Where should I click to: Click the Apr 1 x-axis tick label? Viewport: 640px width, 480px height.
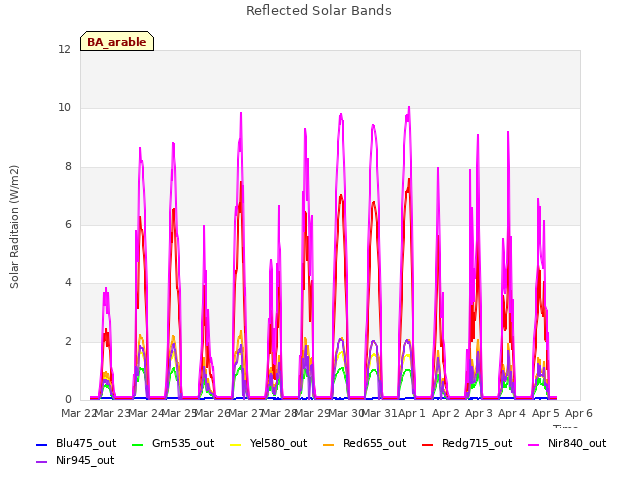412,413
